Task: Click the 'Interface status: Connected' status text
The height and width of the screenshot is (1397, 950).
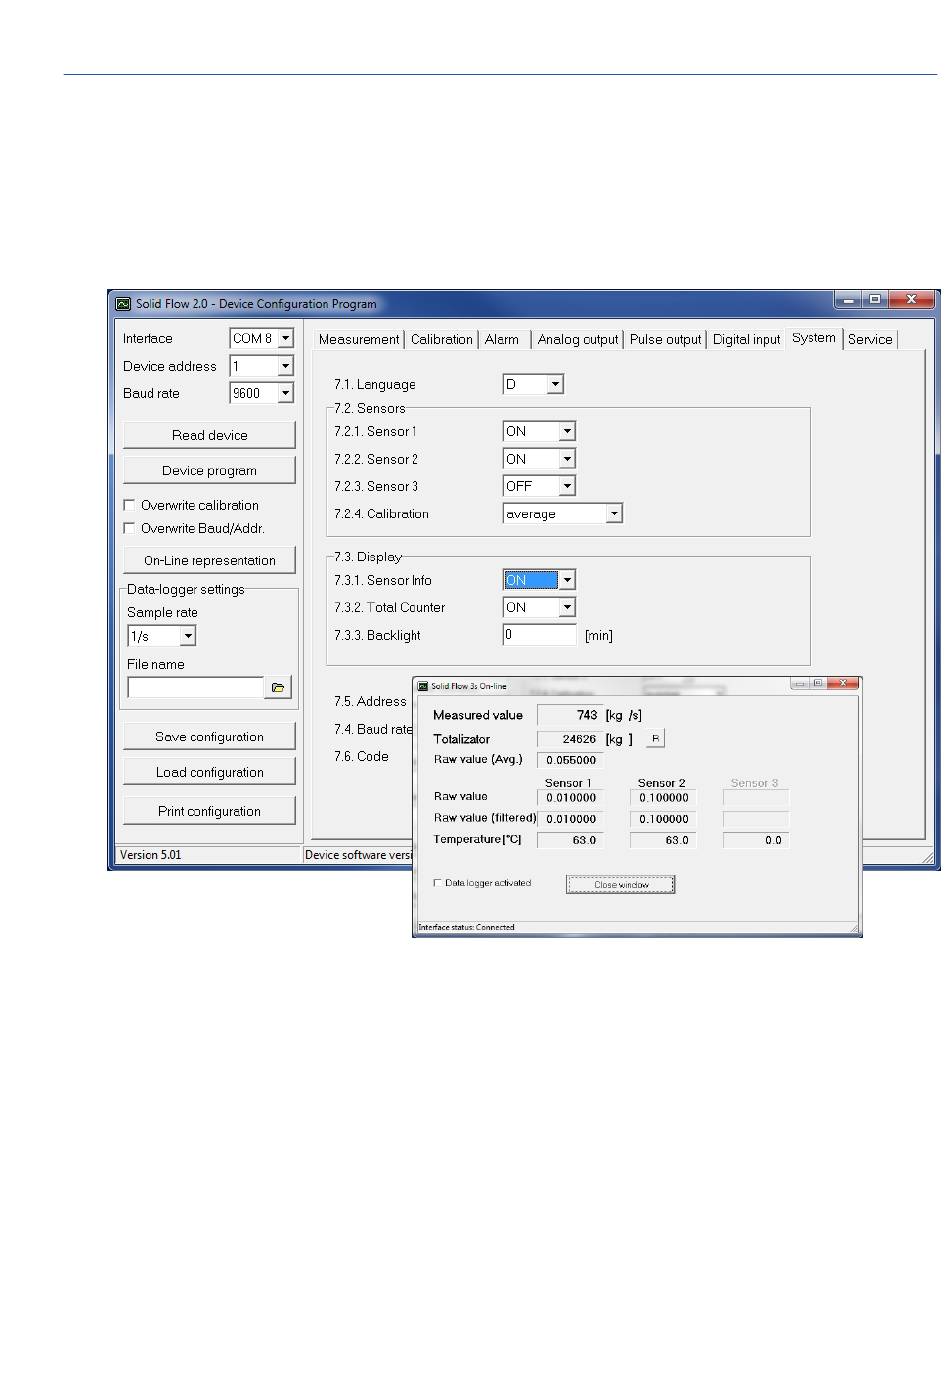Action: point(466,927)
